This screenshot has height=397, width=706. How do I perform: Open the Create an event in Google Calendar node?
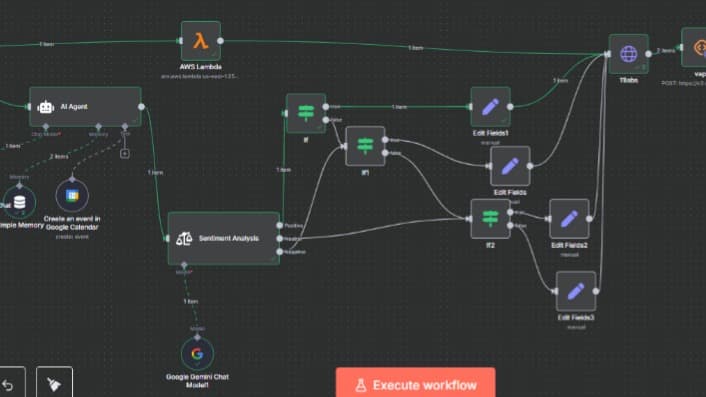click(x=72, y=196)
